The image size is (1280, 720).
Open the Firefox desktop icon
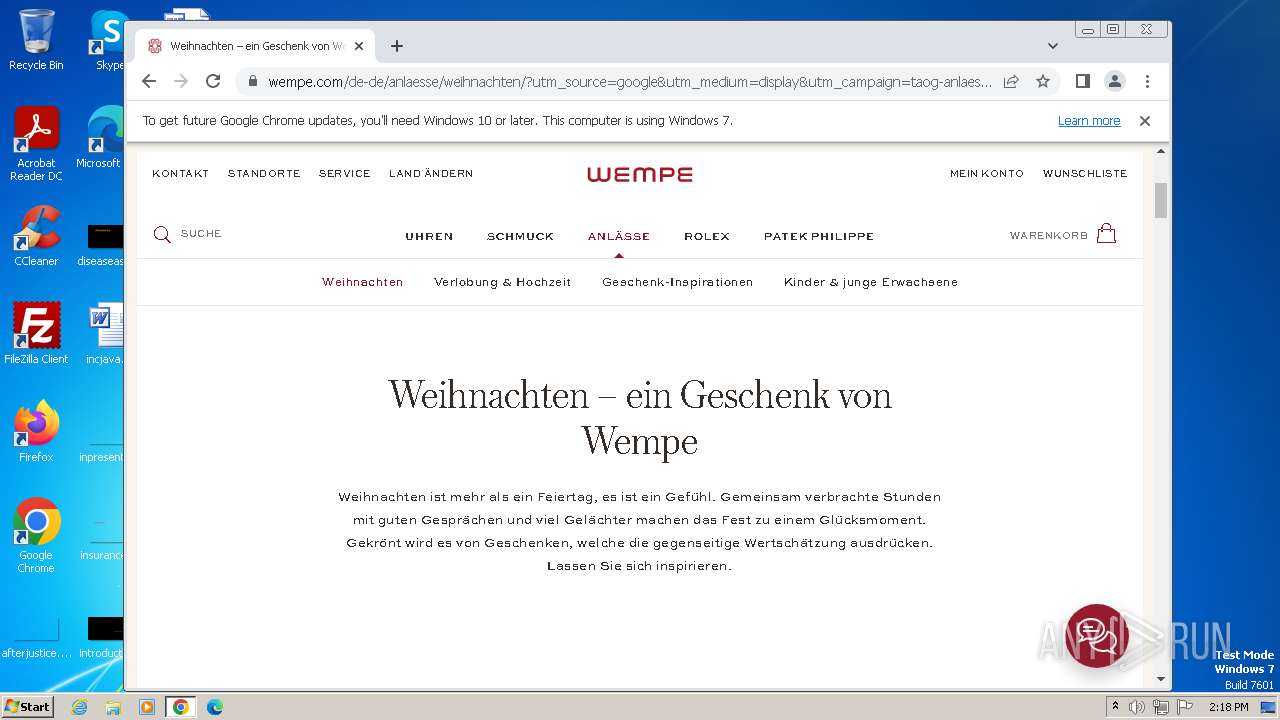pyautogui.click(x=36, y=432)
